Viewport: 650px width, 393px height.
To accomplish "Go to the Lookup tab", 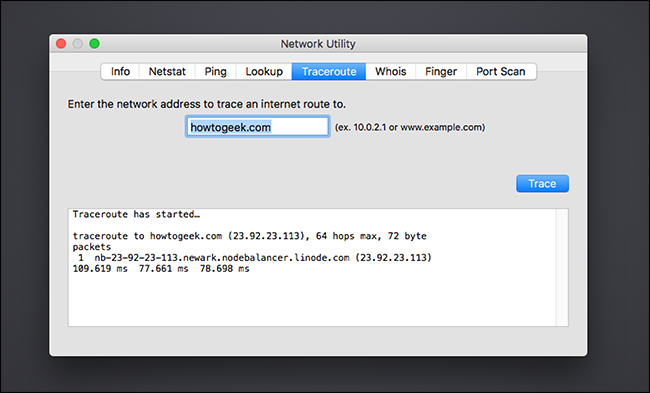I will click(x=264, y=71).
